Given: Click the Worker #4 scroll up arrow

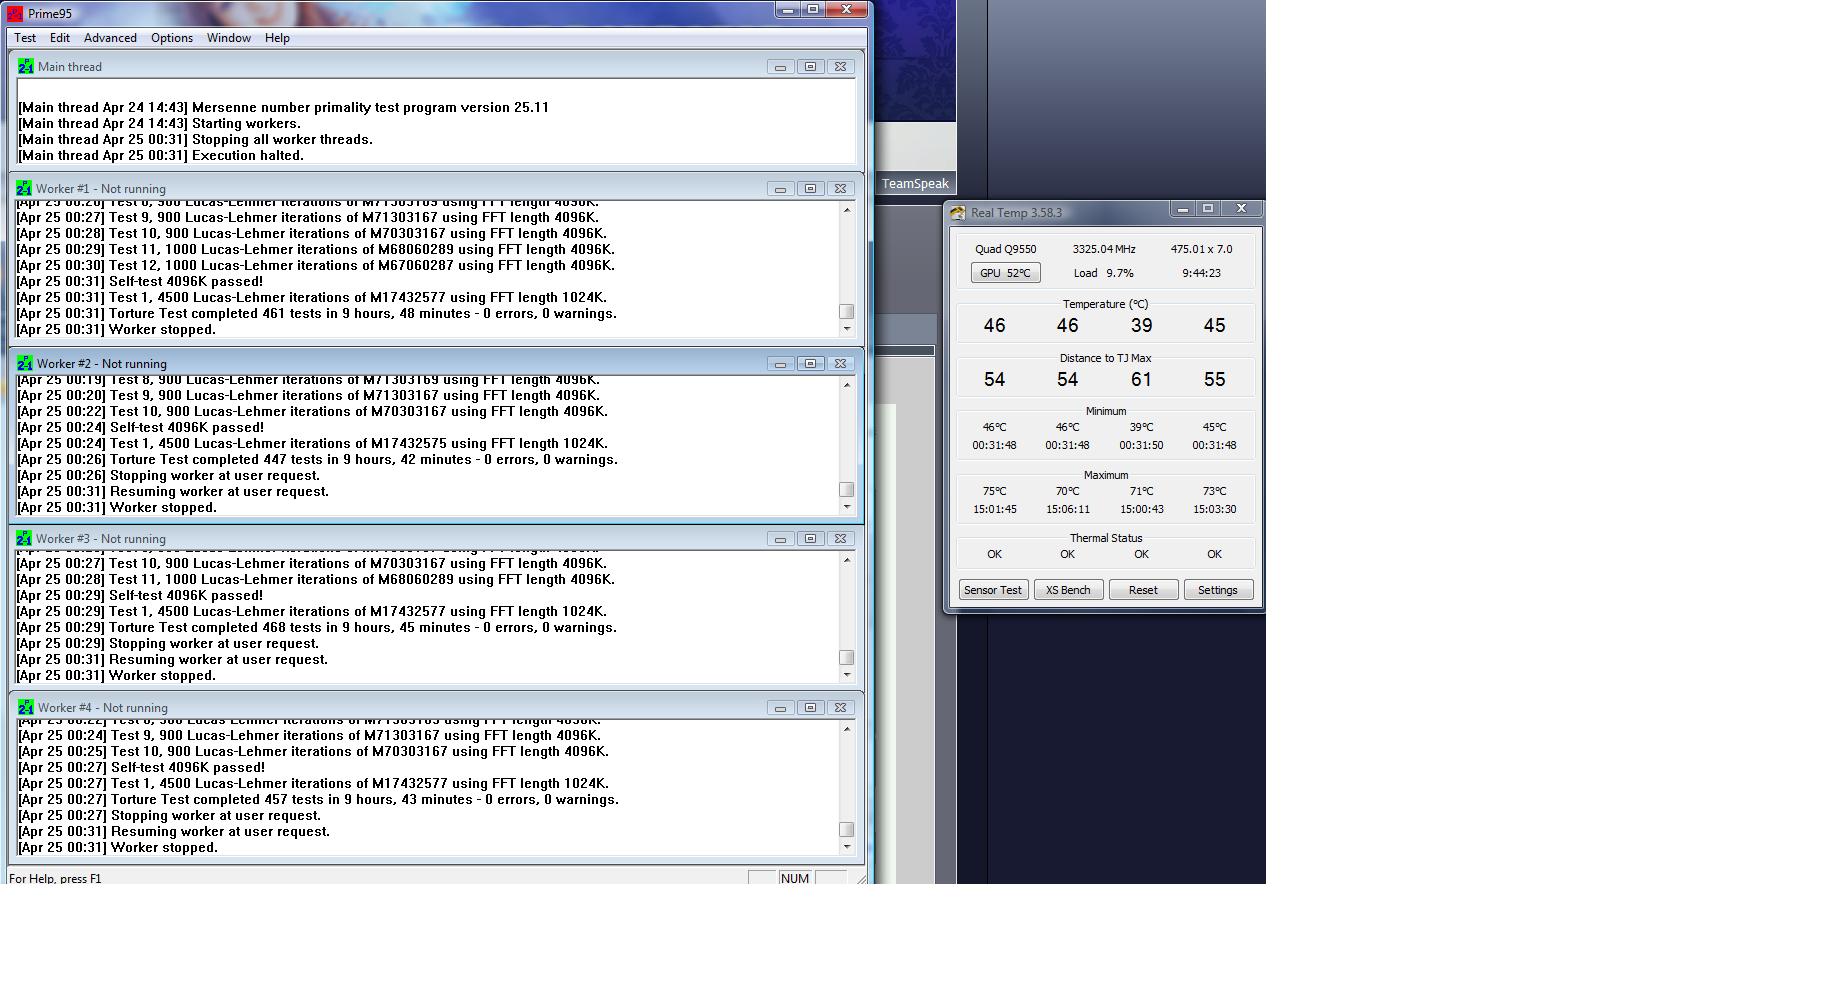Looking at the screenshot, I should point(847,729).
